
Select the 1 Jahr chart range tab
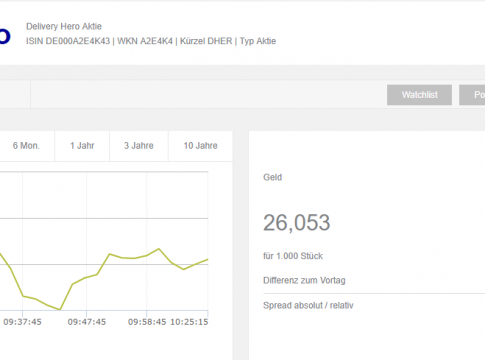82,146
